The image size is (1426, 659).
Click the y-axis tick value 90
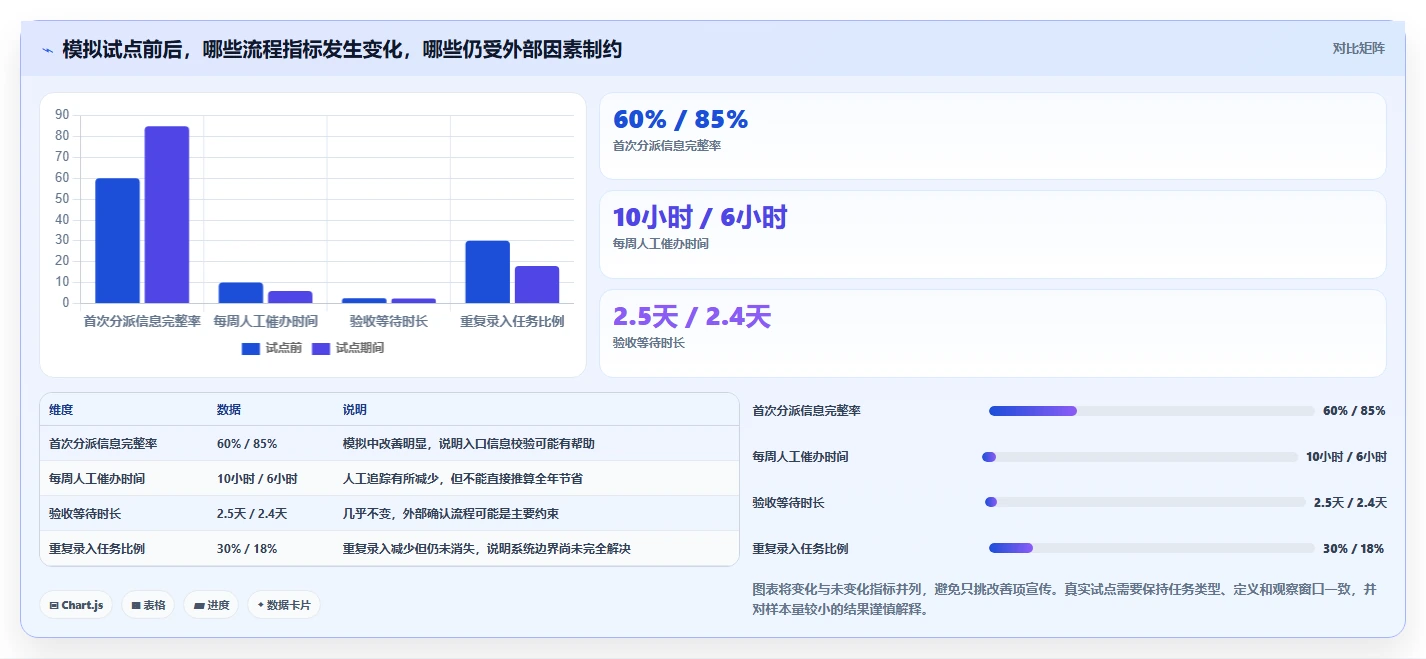point(62,115)
